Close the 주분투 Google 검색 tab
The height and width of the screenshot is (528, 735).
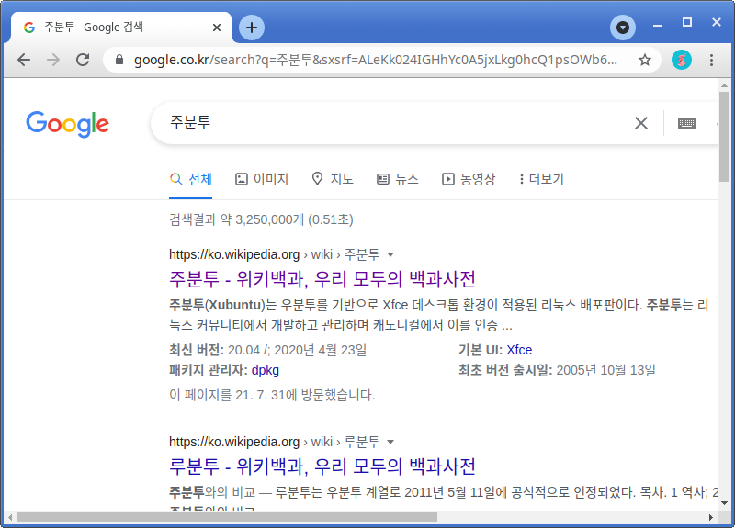click(x=217, y=27)
